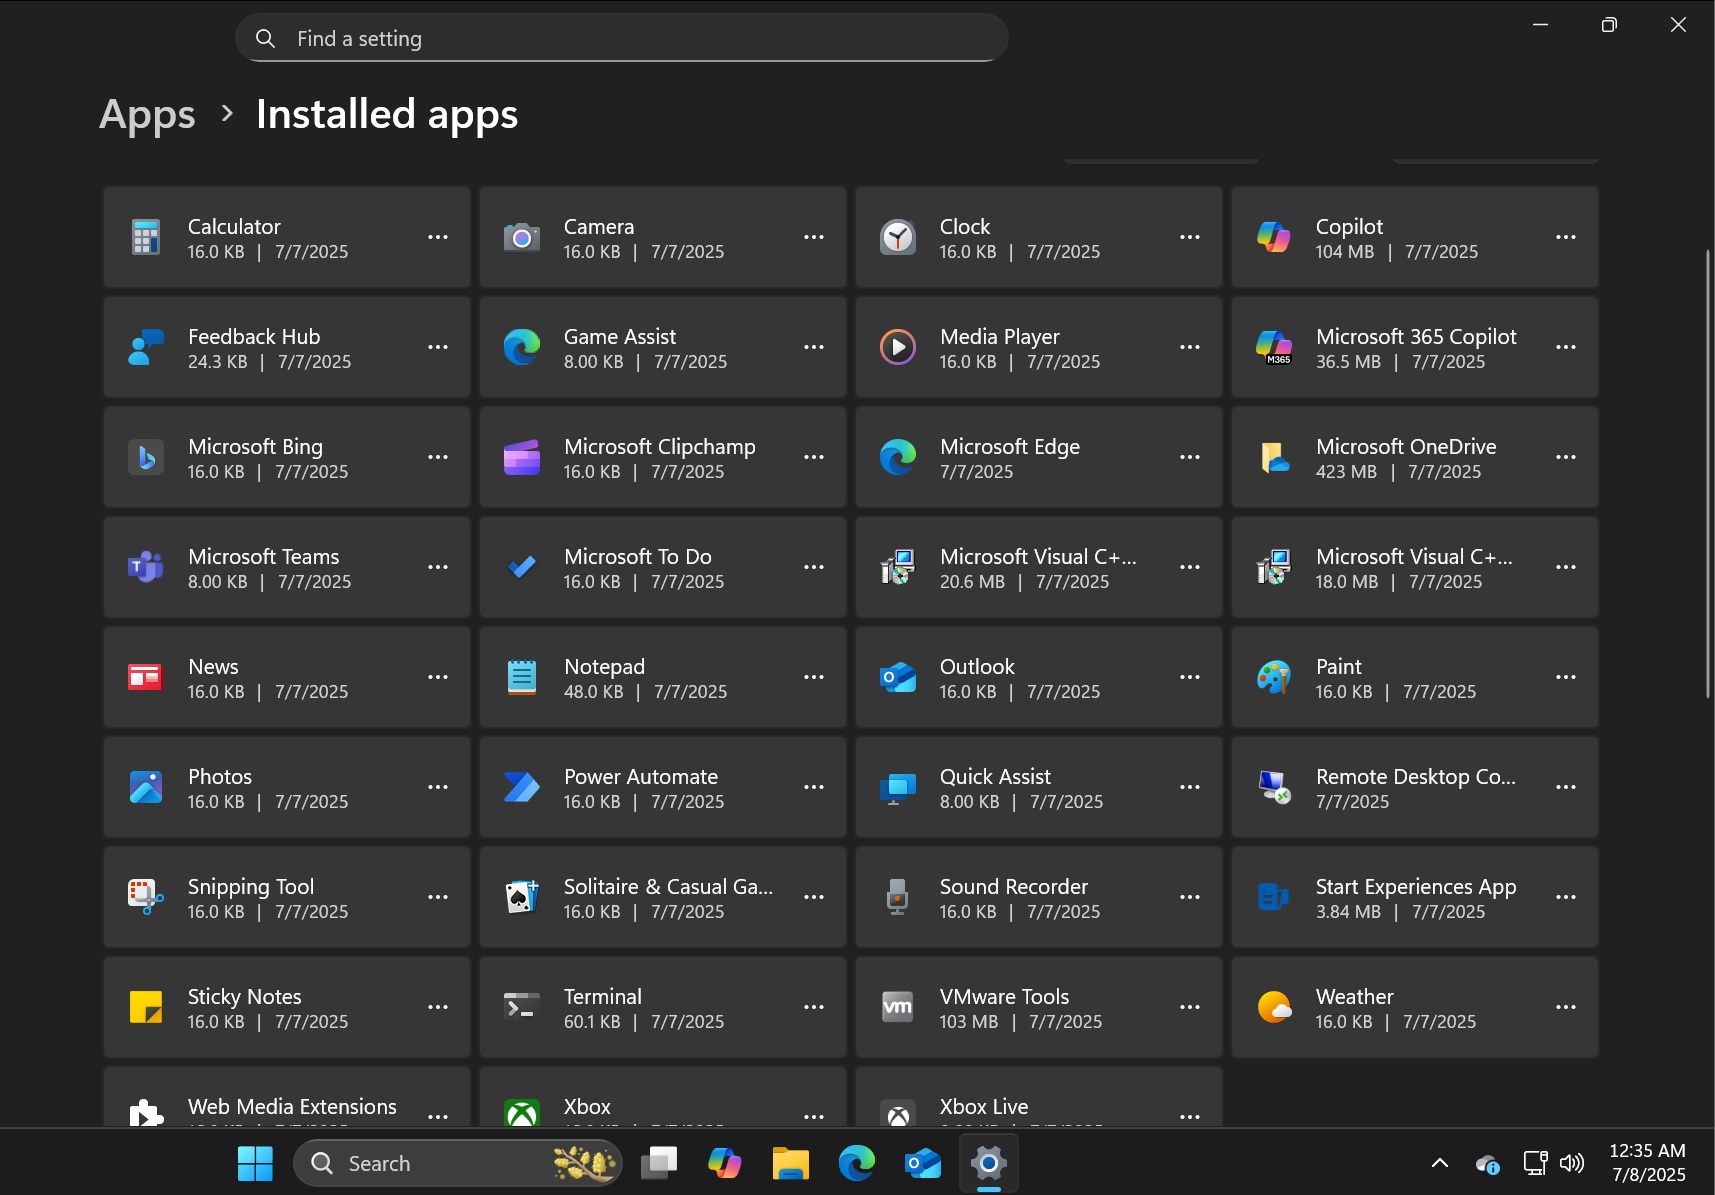Viewport: 1715px width, 1195px height.
Task: Show more options for Terminal
Action: 813,1007
